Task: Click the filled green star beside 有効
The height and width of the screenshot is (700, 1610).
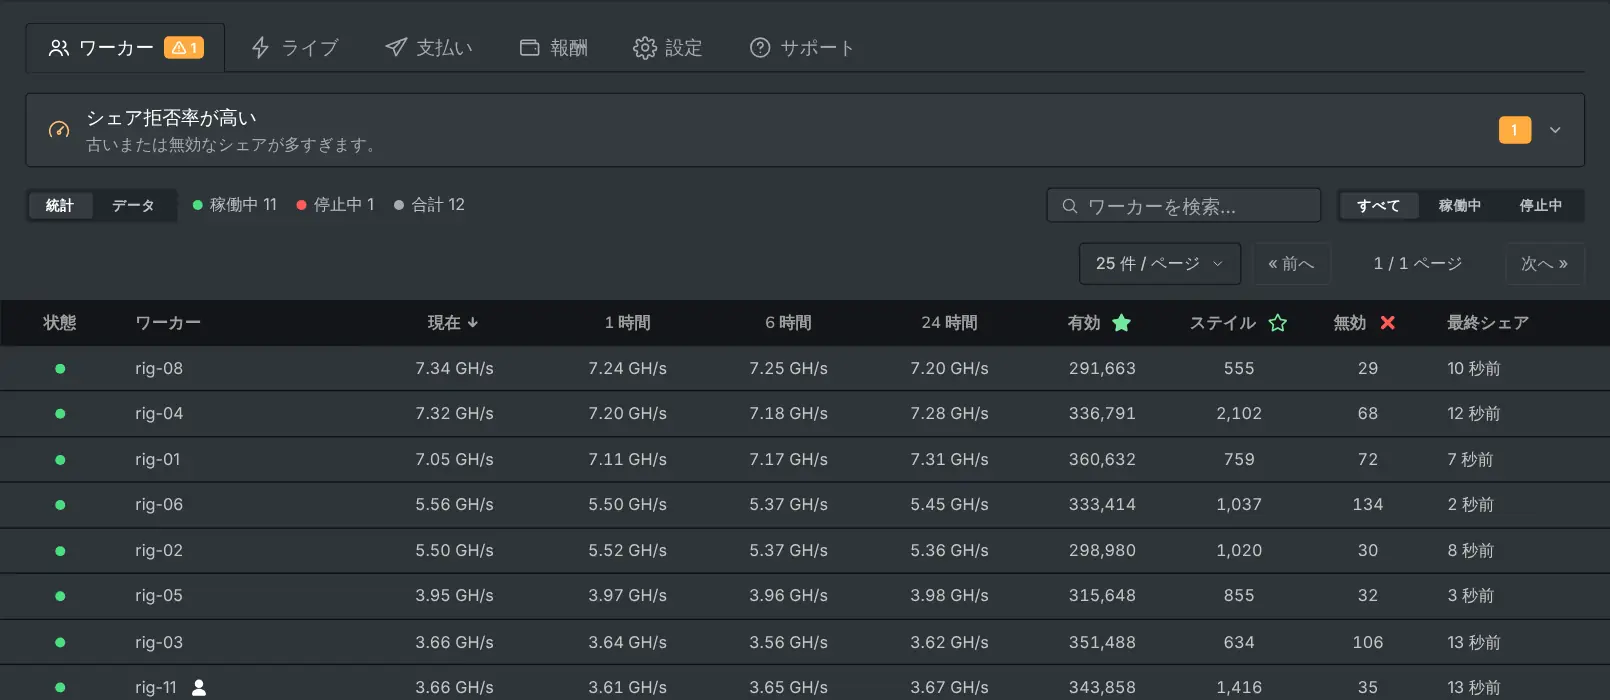Action: [1122, 323]
